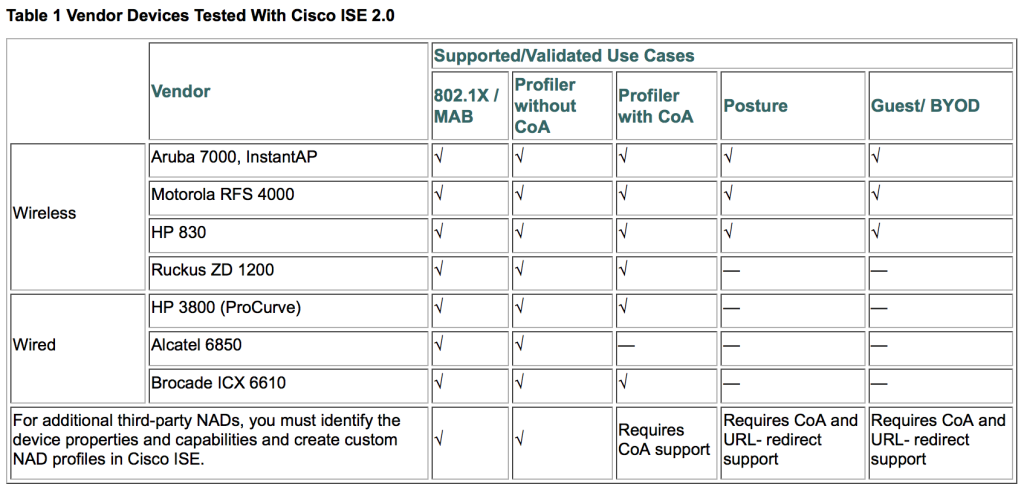
Task: Select the Alcatel 6850 vendor cell
Action: (196, 345)
